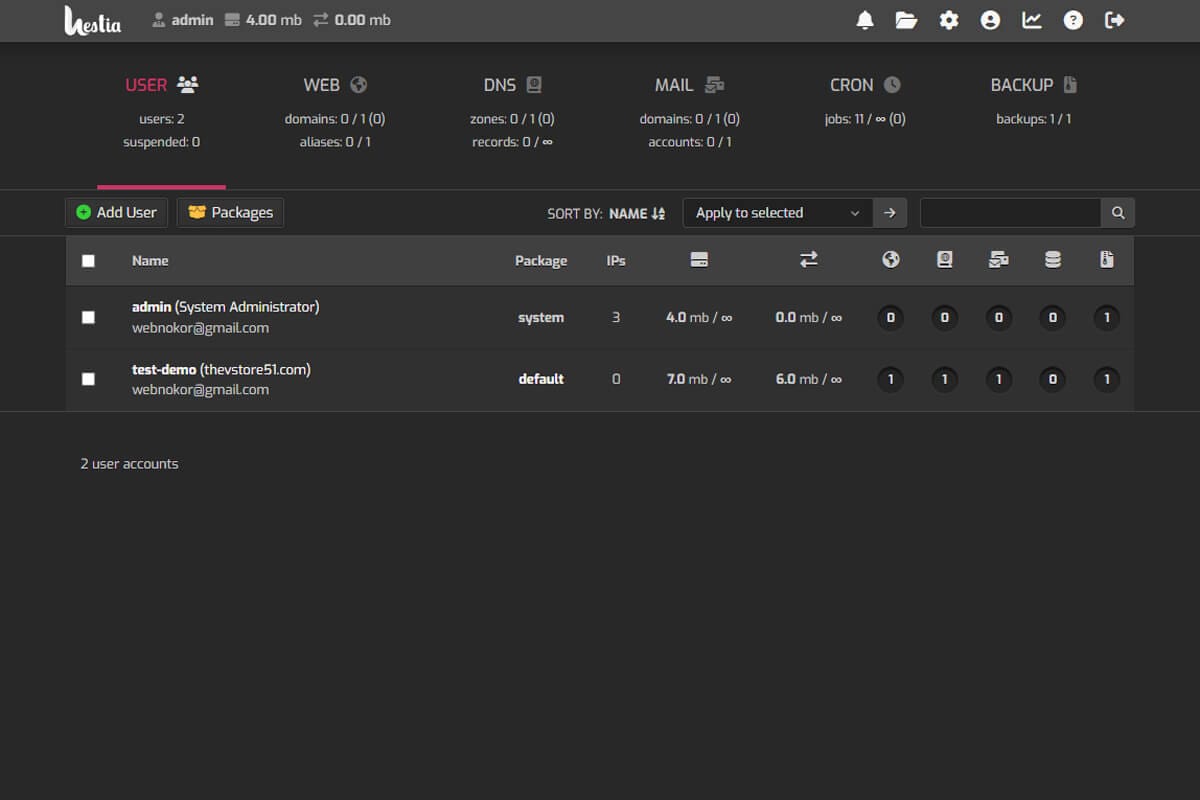Click the backups column header icon
The height and width of the screenshot is (800, 1200).
pos(1106,260)
